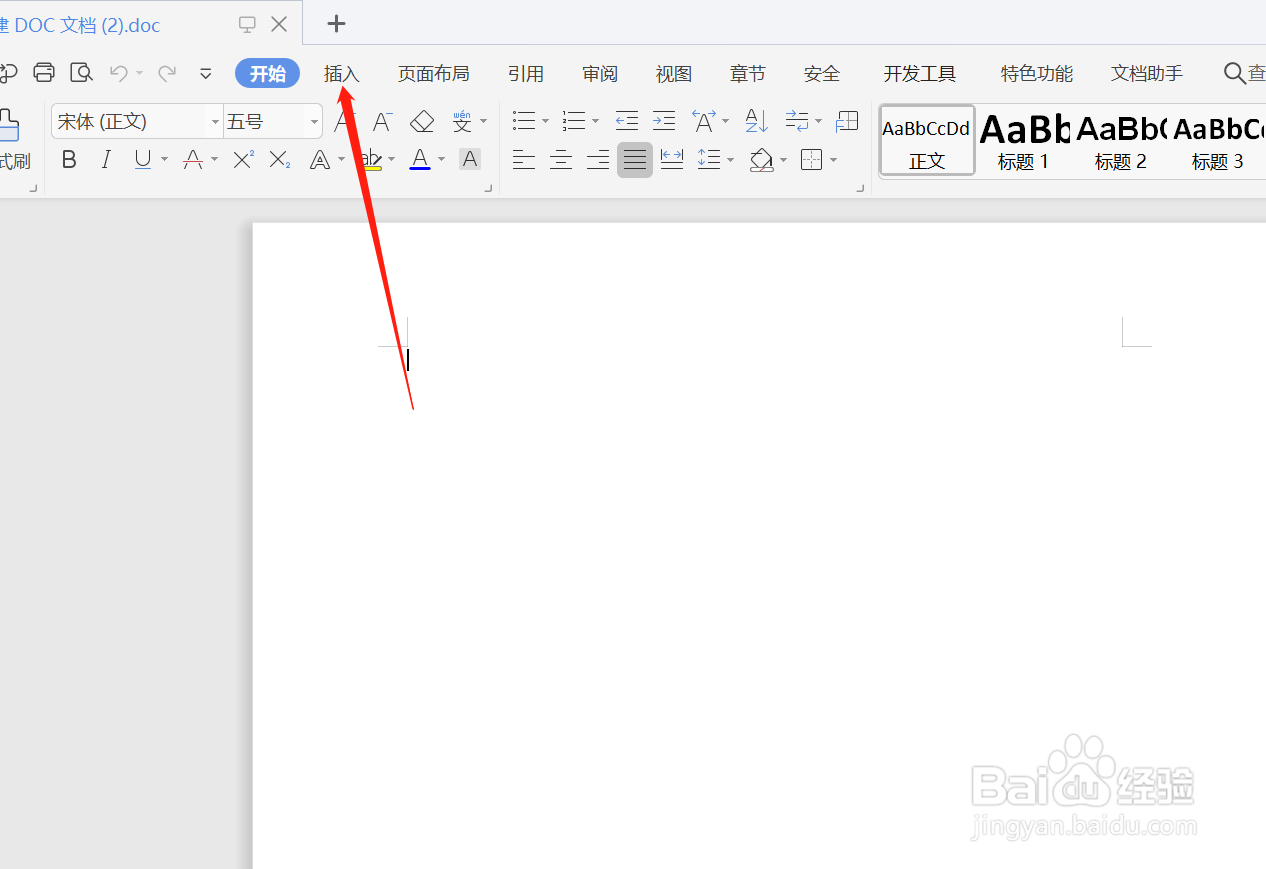
Task: Apply yellow highlight color
Action: coord(371,159)
